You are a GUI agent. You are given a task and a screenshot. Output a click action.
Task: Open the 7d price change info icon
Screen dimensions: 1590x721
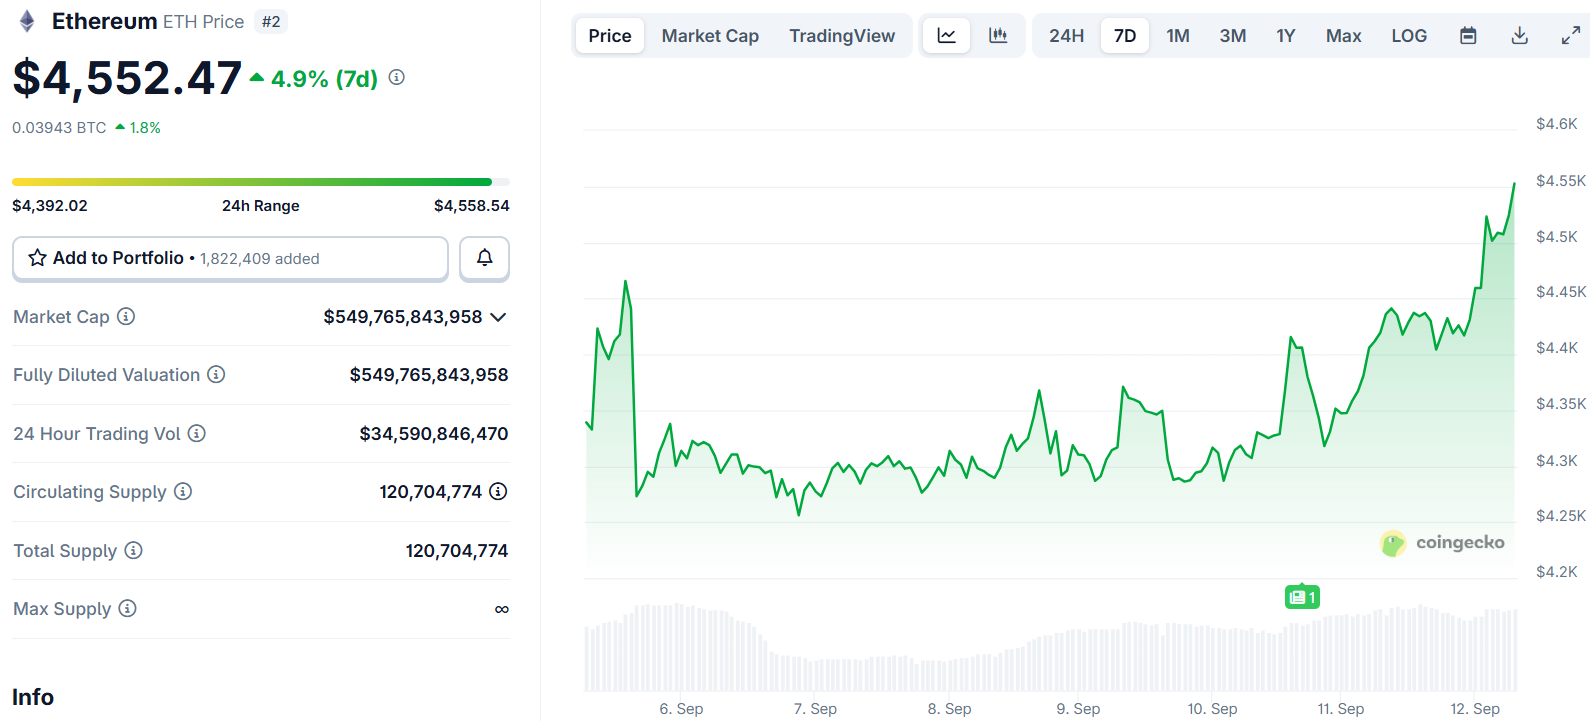tap(397, 77)
